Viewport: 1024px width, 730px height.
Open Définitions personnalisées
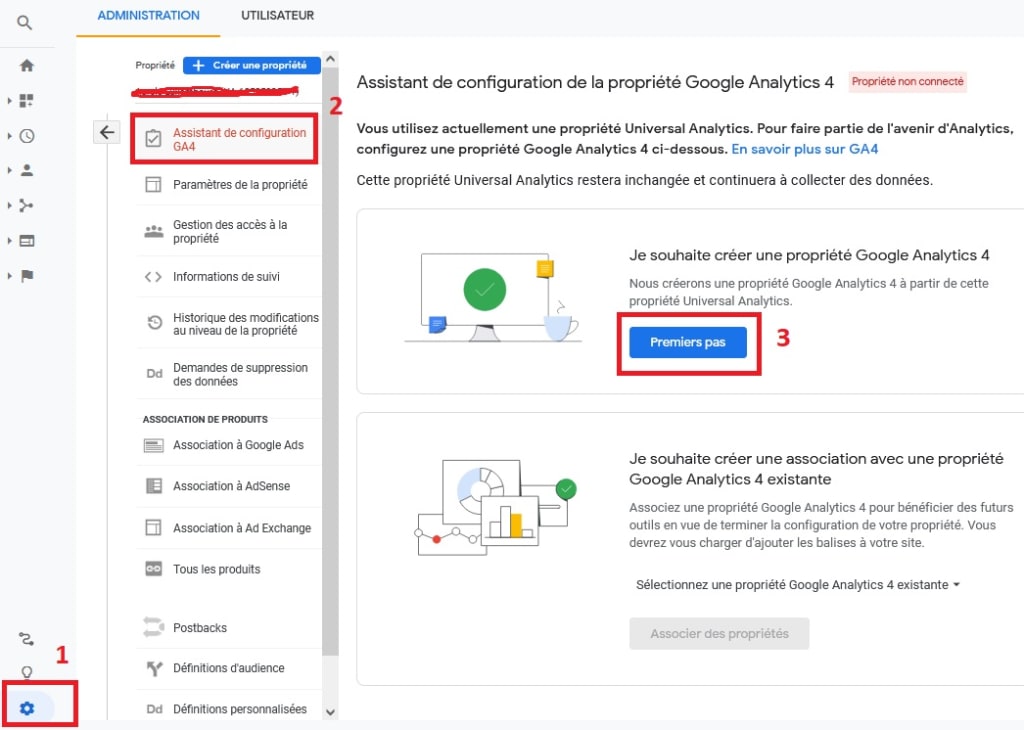point(229,709)
